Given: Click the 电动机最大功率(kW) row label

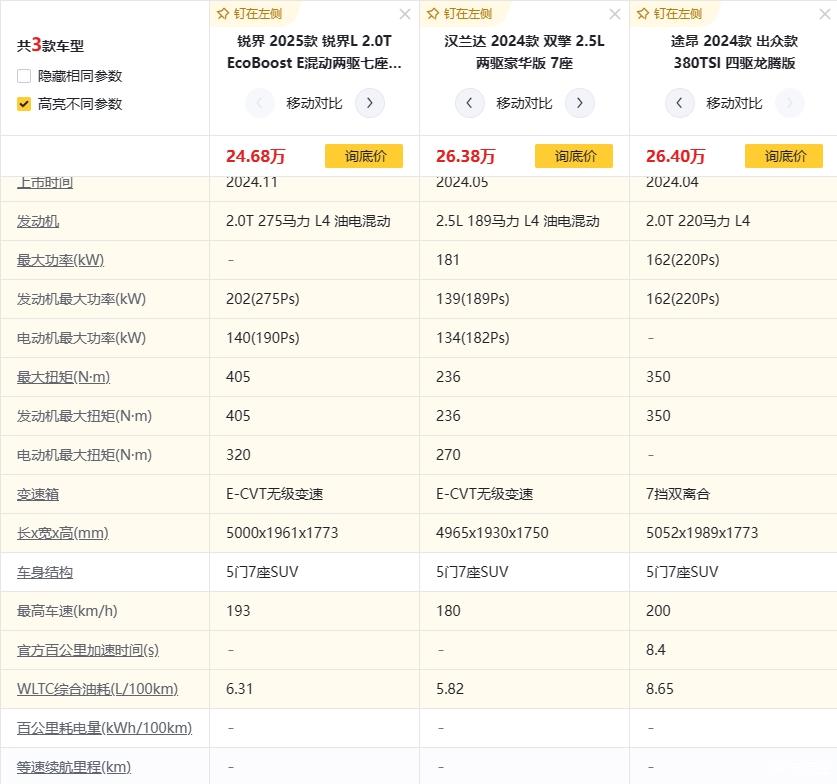Looking at the screenshot, I should (81, 338).
